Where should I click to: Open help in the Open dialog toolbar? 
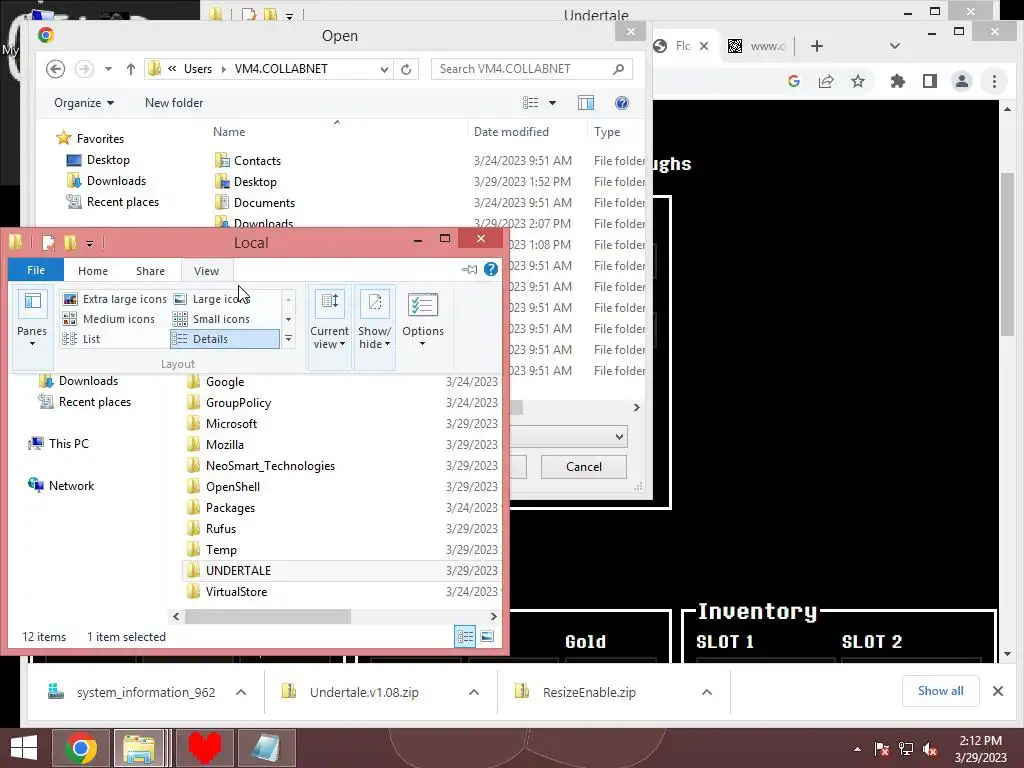[622, 103]
